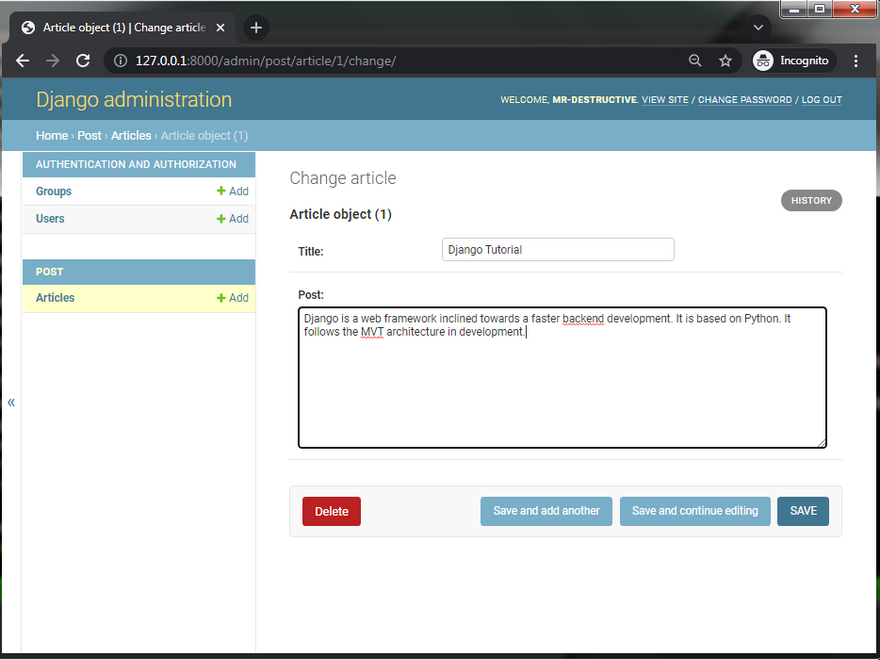Click Save and continue editing
Screen dimensions: 880x660
[x=695, y=511]
